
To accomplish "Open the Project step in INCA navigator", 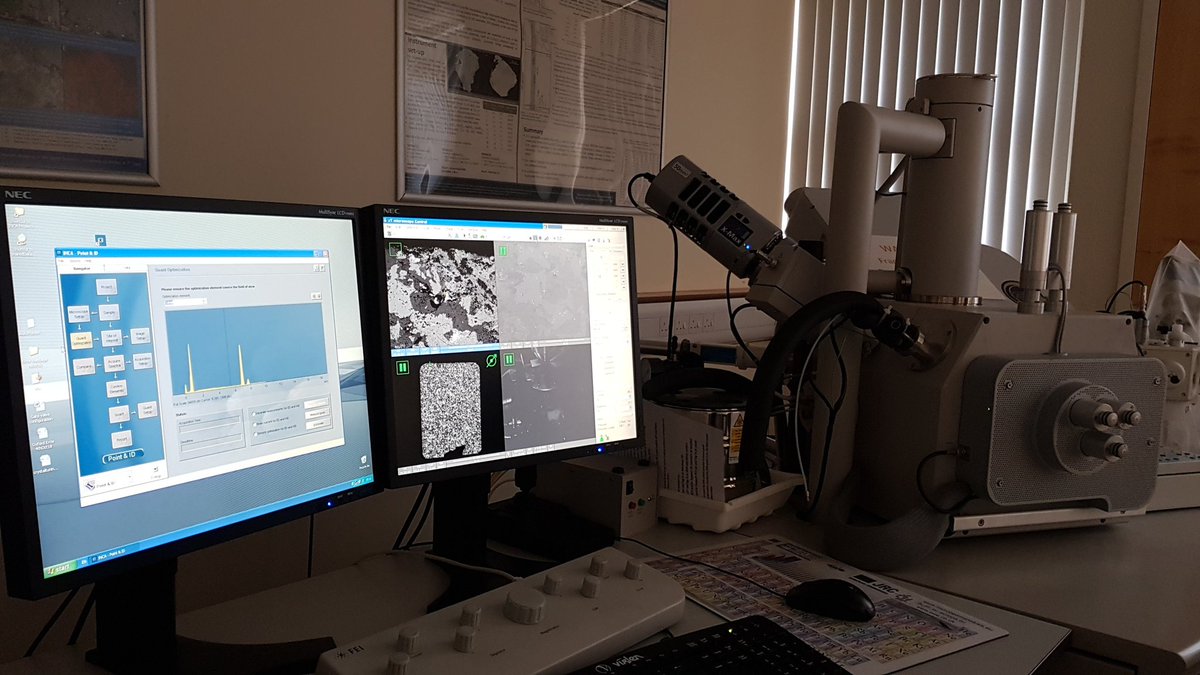I will pyautogui.click(x=107, y=286).
